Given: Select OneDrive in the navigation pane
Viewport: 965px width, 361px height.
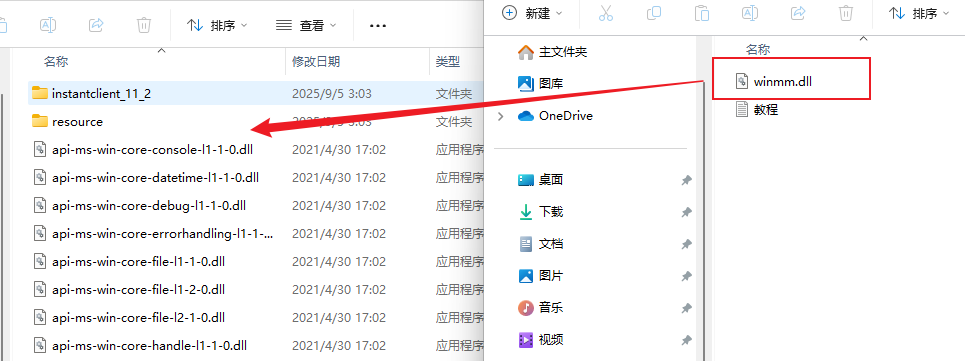Looking at the screenshot, I should [x=555, y=116].
